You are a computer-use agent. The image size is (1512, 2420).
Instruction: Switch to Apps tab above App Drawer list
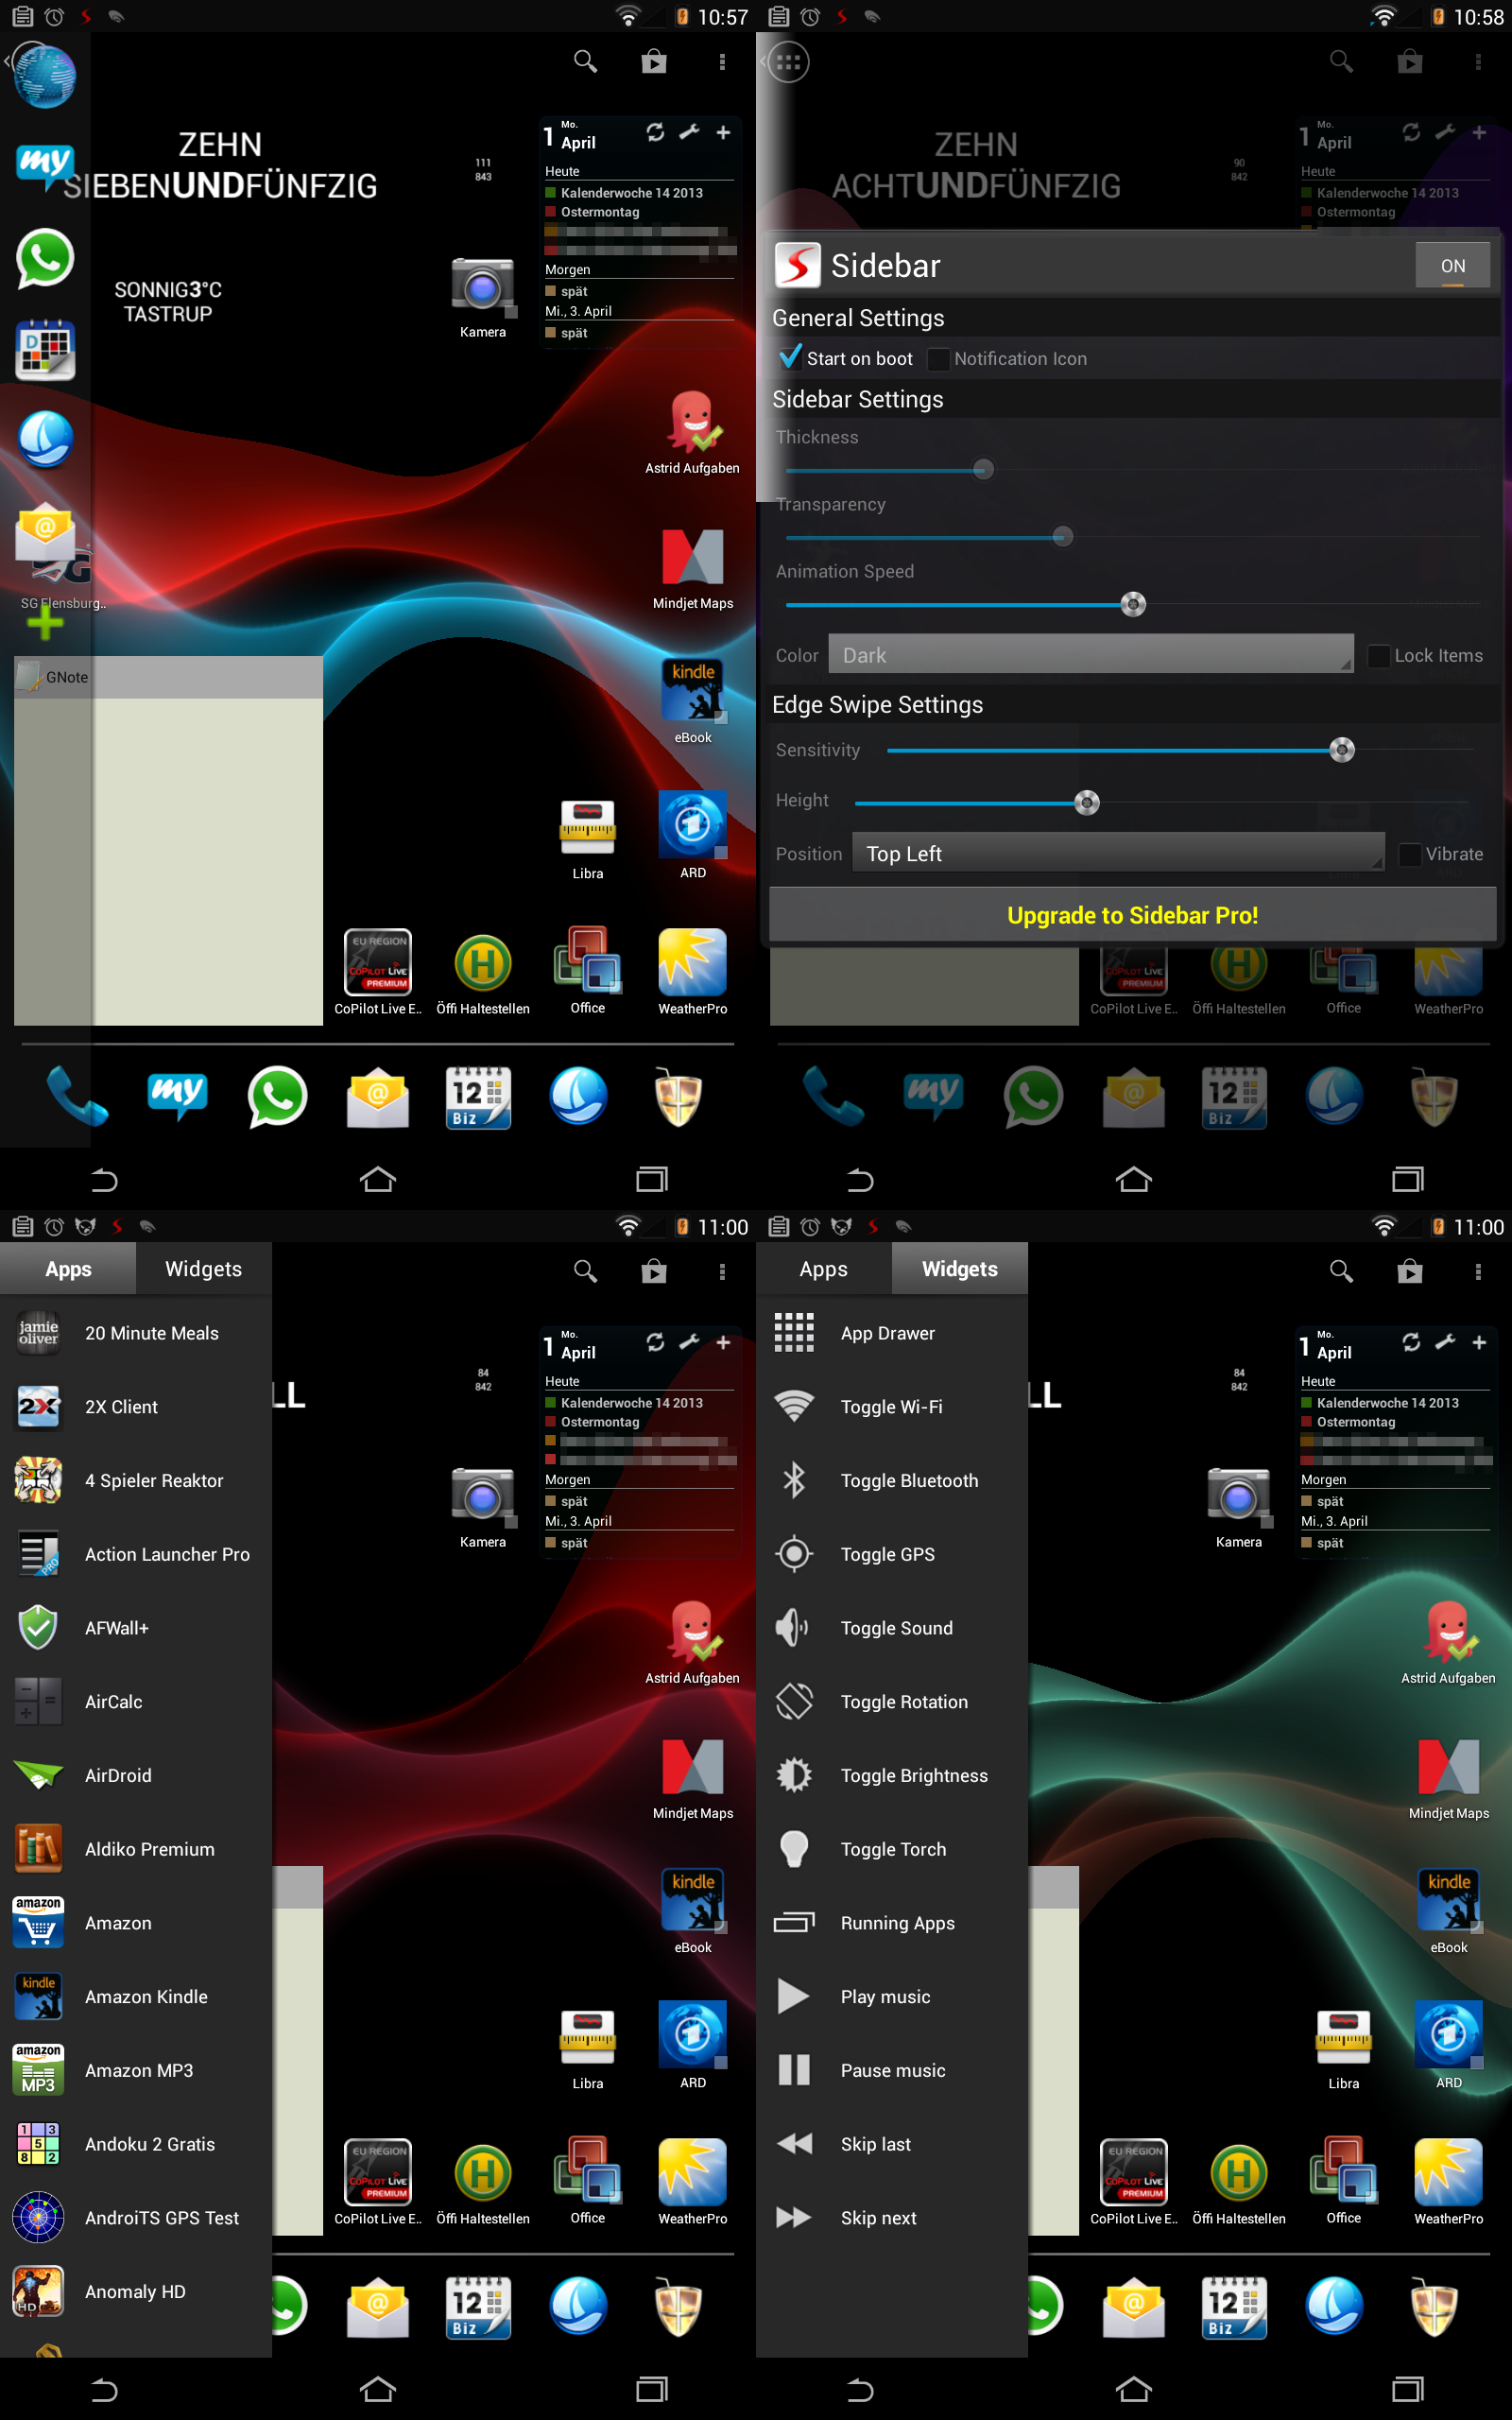pyautogui.click(x=824, y=1268)
